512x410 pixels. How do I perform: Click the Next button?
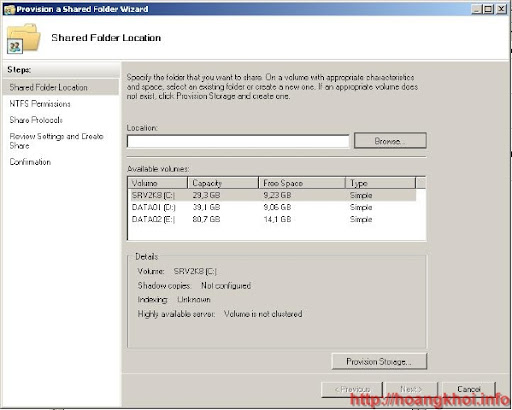tap(411, 389)
